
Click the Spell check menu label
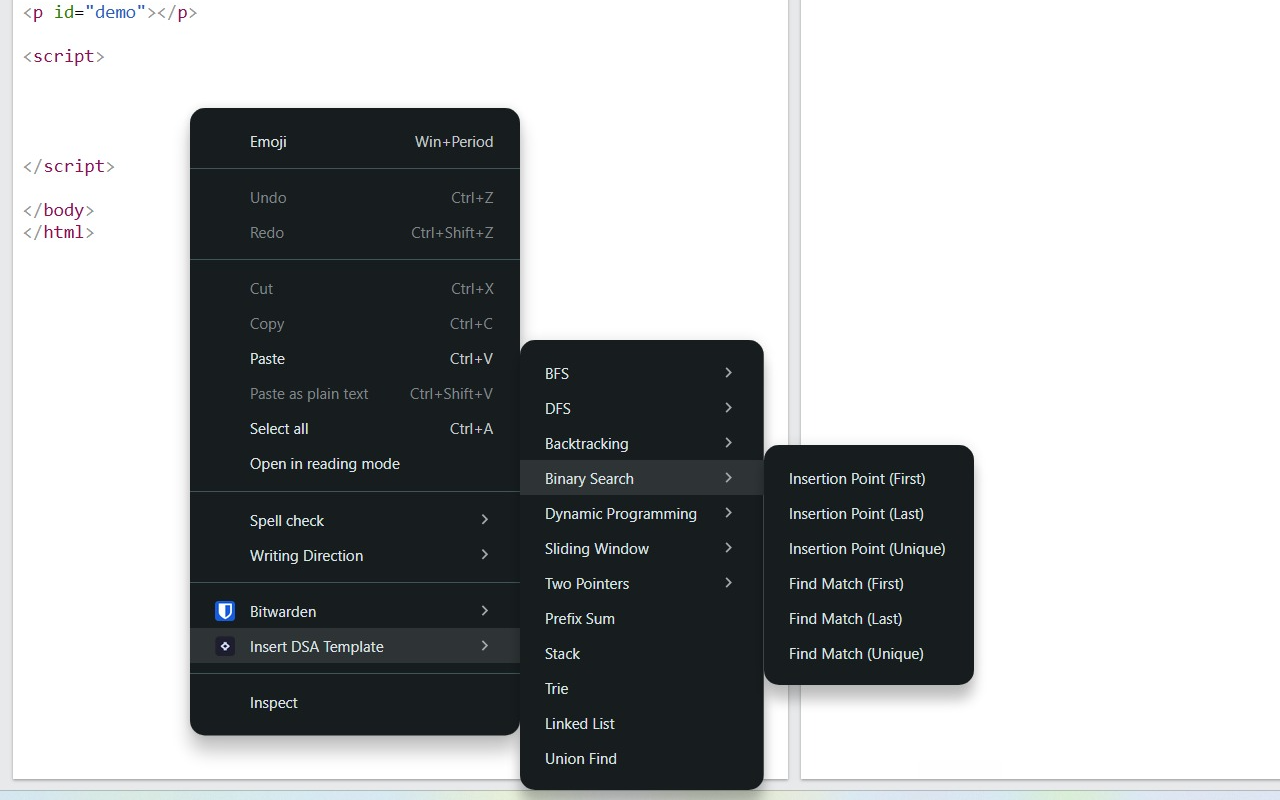pos(287,521)
